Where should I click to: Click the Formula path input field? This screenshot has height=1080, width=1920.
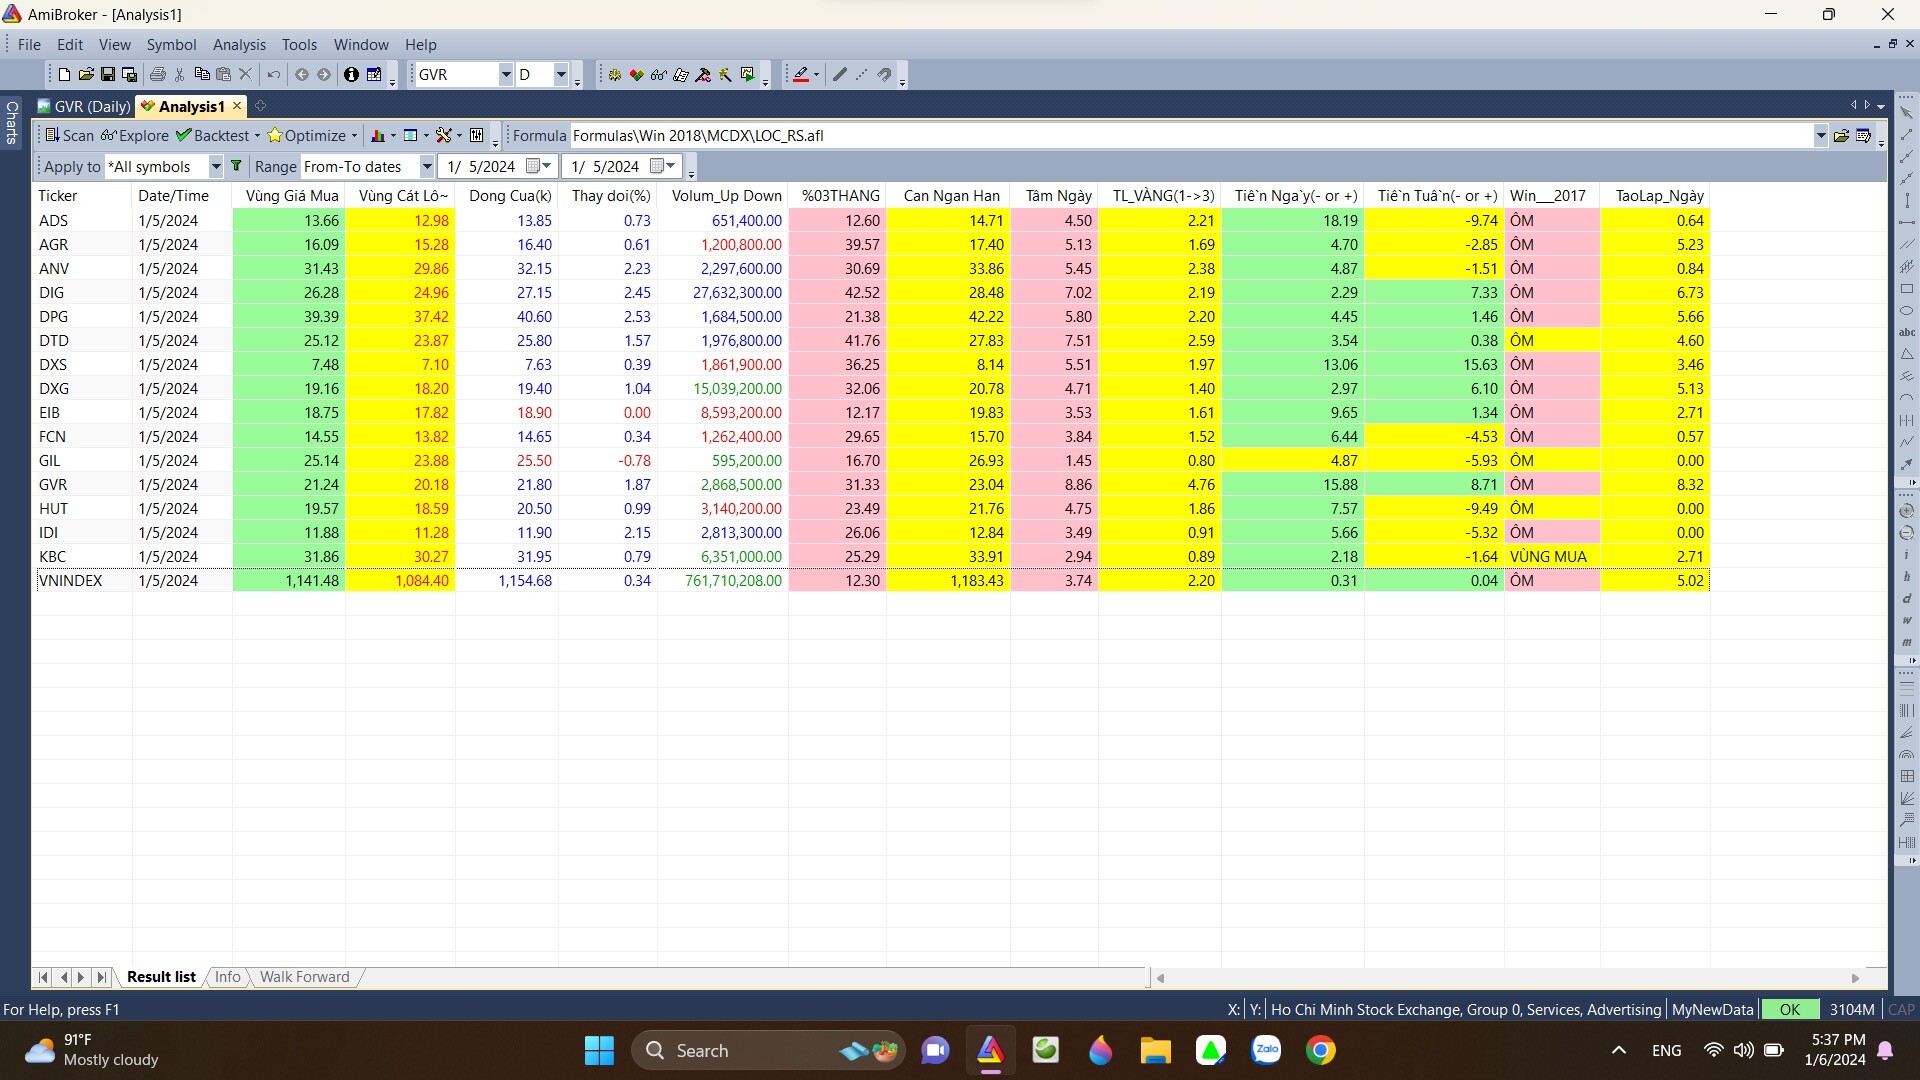[1190, 136]
